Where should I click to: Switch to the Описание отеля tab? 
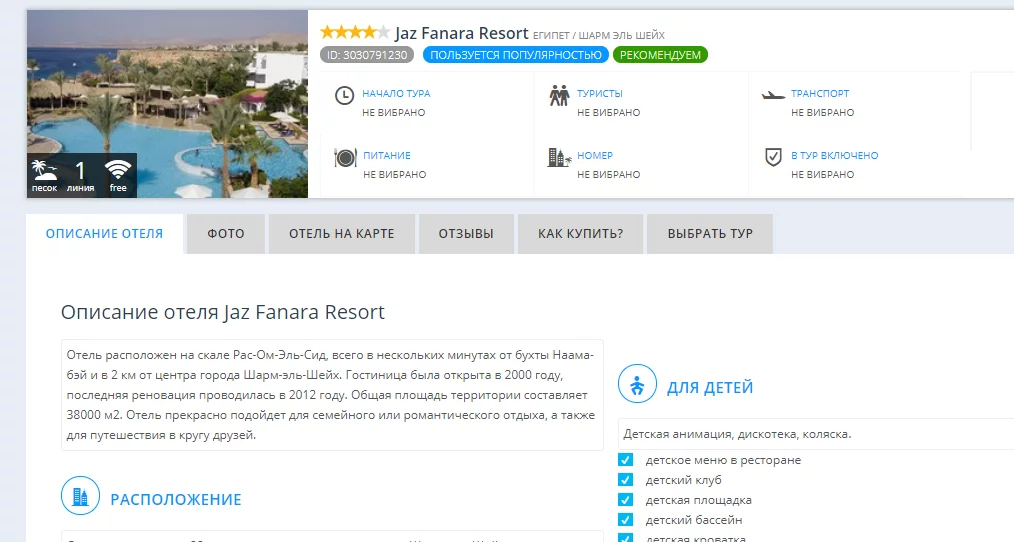click(104, 233)
